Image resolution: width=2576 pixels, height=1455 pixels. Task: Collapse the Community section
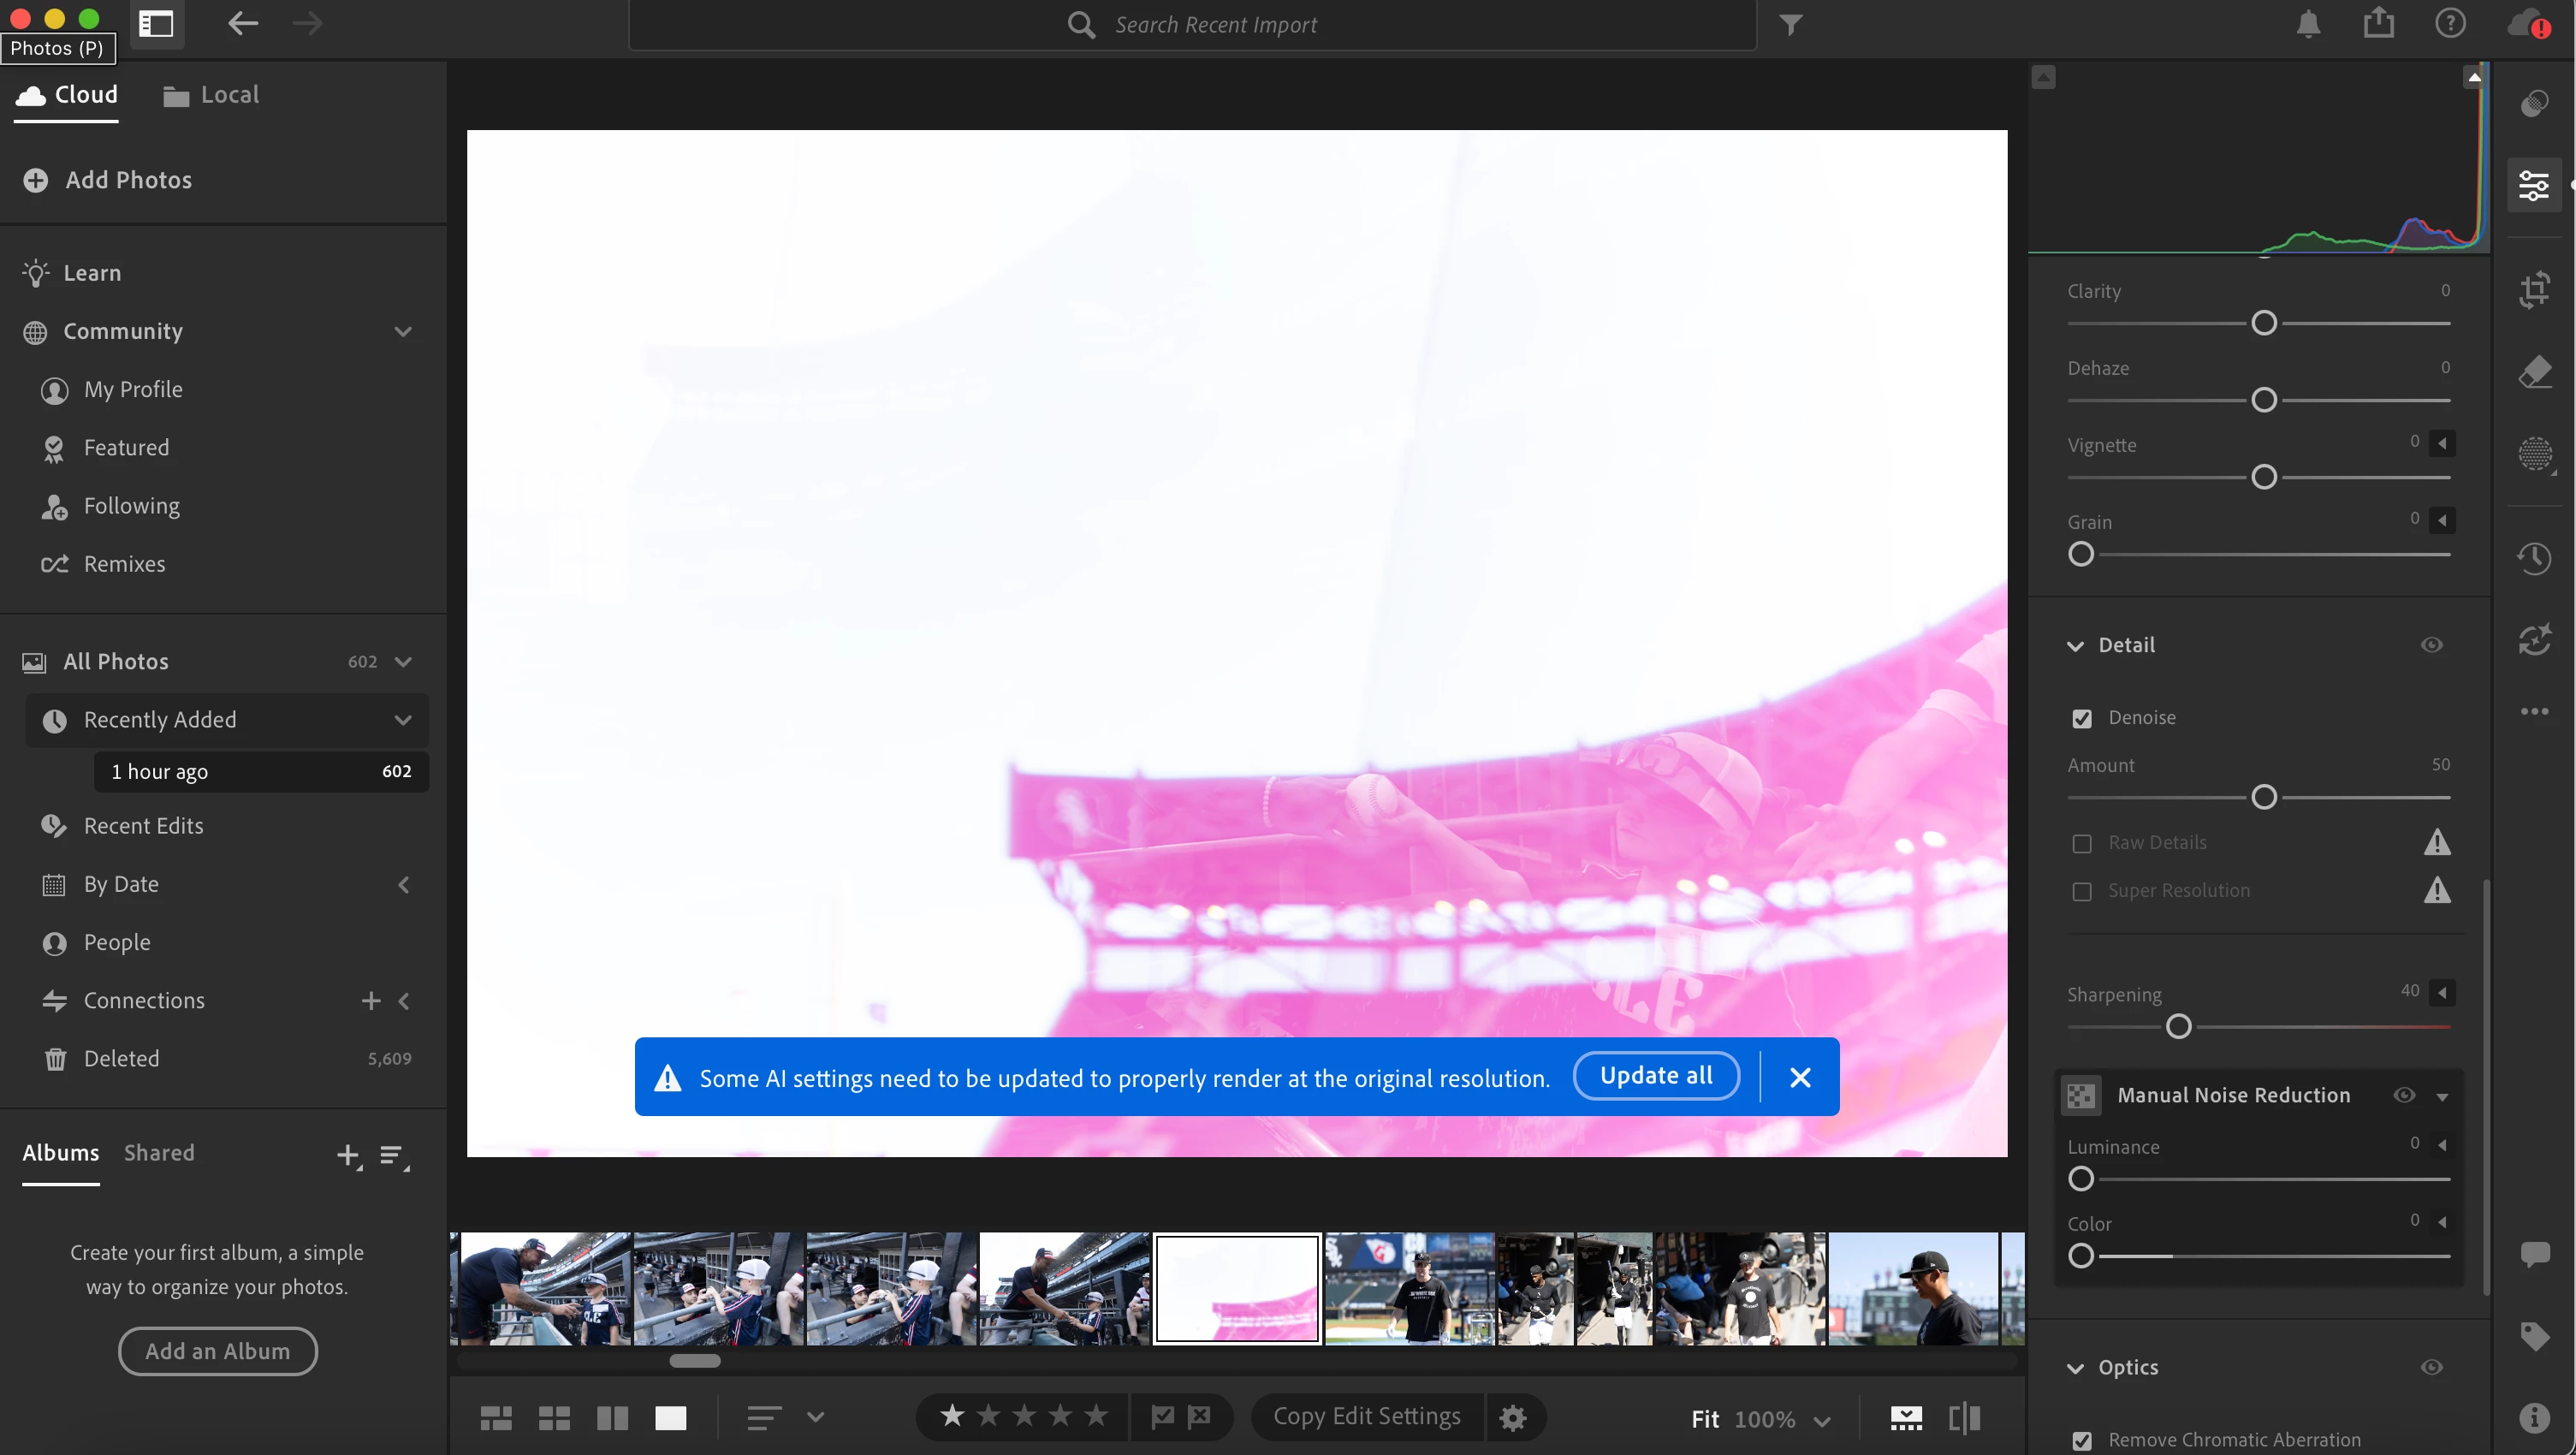pos(403,331)
